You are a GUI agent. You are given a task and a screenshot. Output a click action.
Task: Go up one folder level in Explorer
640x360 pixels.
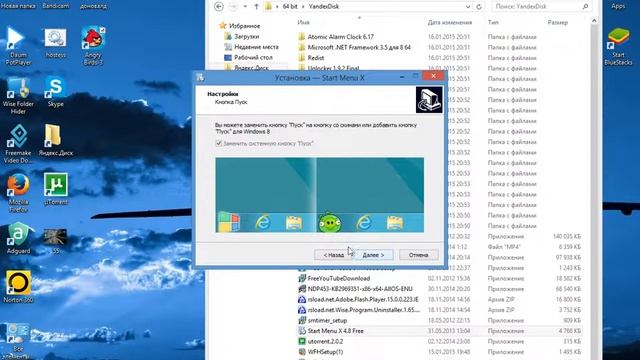256,7
